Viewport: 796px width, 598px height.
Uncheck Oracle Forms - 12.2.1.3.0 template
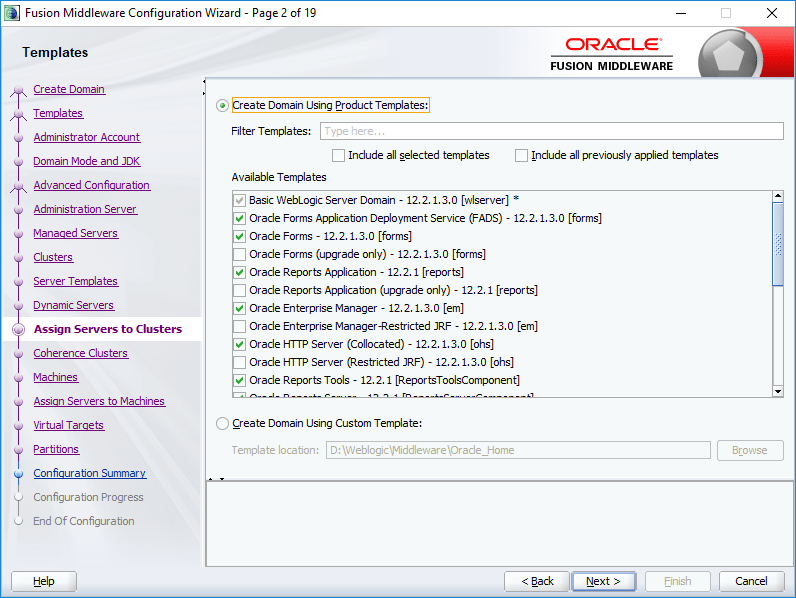240,237
